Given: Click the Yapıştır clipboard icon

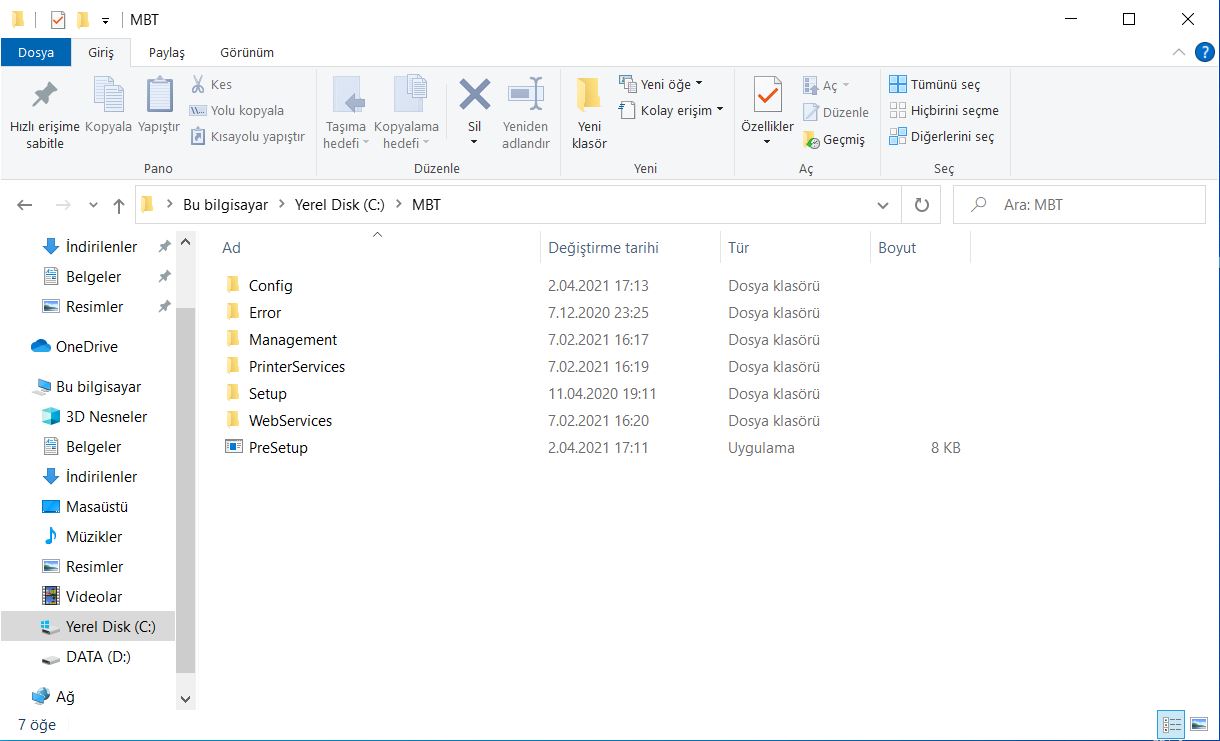Looking at the screenshot, I should coord(159,95).
